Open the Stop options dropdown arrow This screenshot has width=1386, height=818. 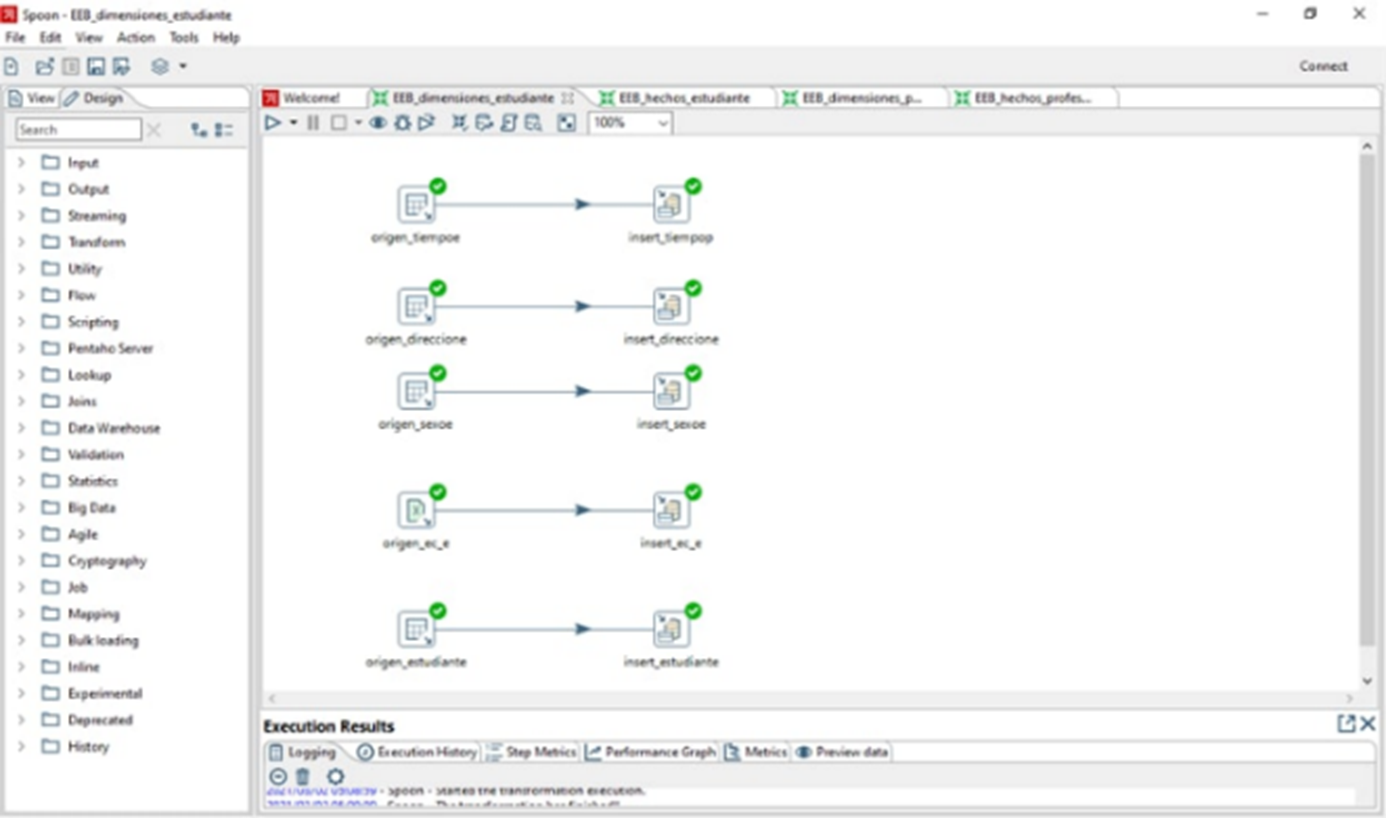(358, 122)
